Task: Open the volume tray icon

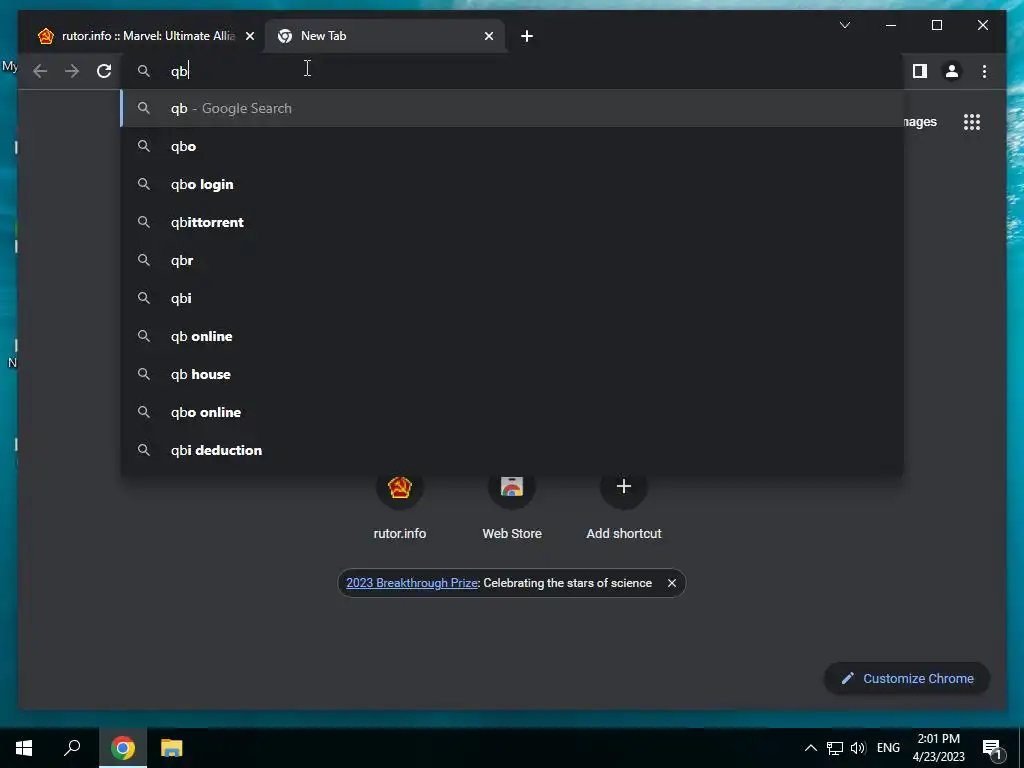Action: (858, 748)
